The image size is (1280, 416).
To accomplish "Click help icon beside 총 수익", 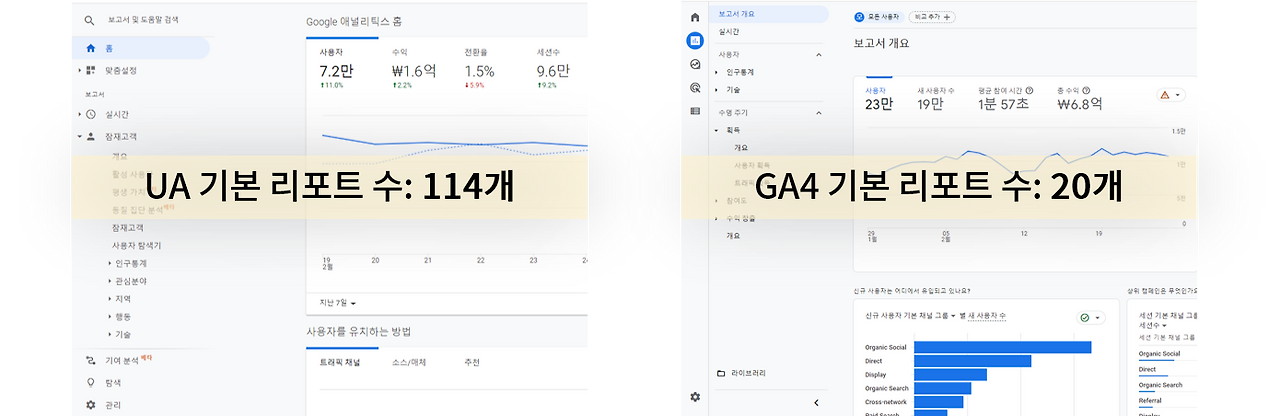I will pos(1086,90).
